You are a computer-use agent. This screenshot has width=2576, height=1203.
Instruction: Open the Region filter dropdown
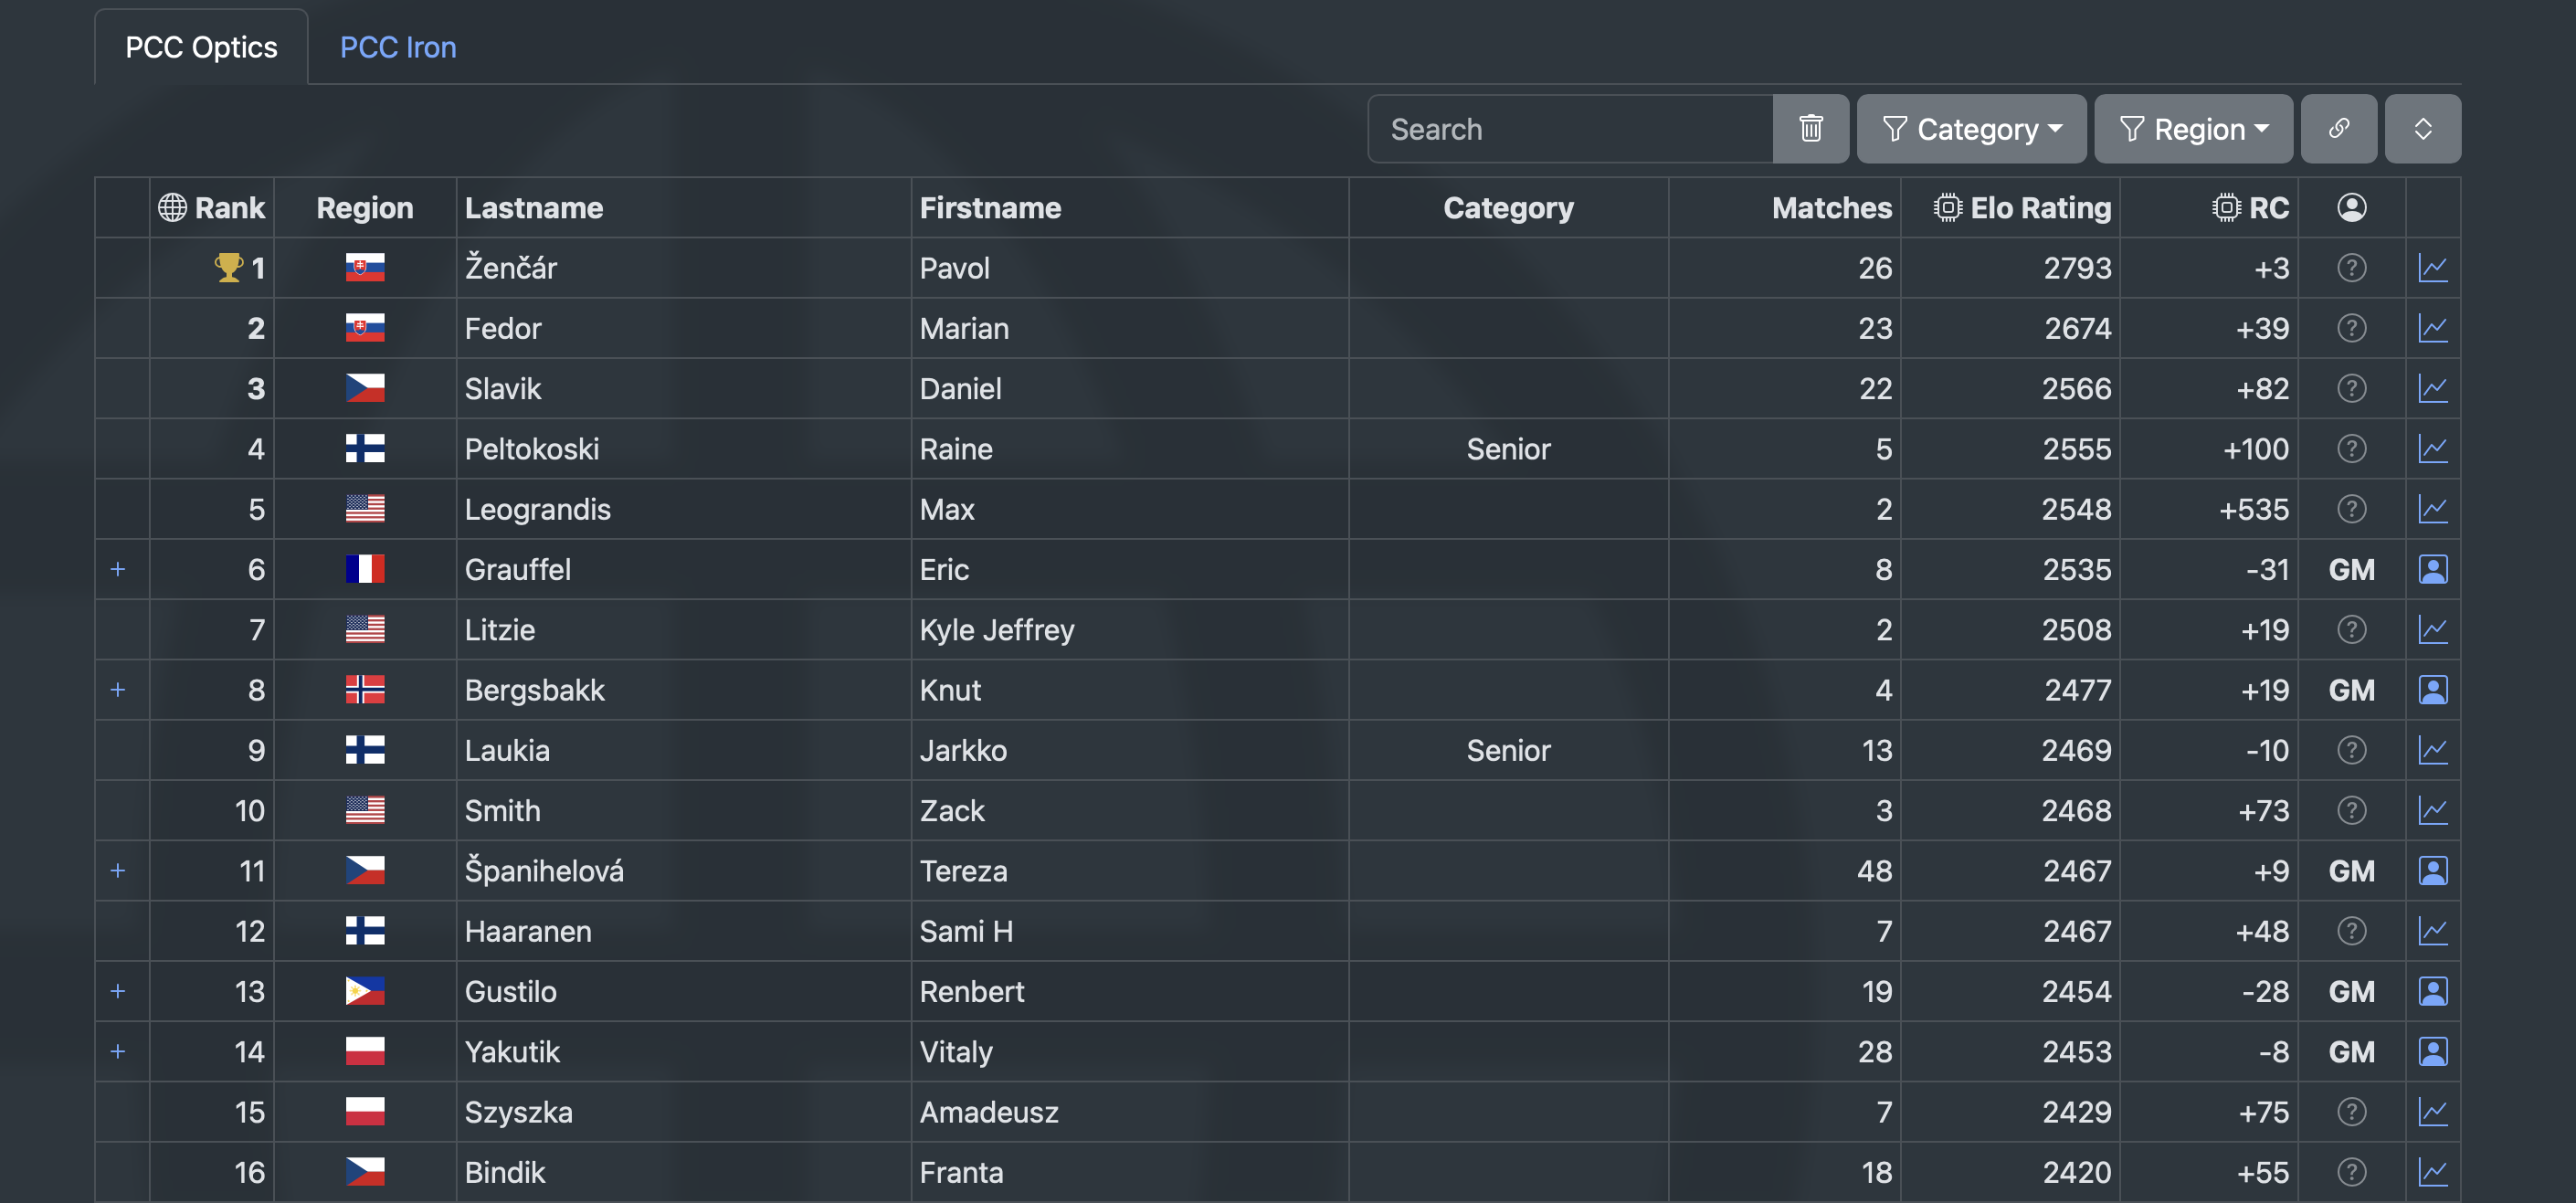click(2193, 129)
